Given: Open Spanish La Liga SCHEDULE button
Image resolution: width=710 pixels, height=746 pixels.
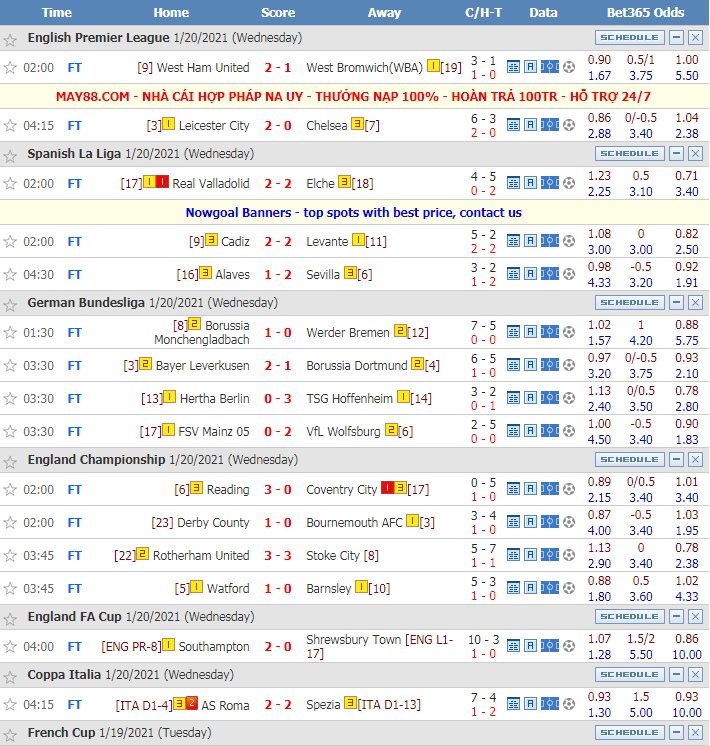Looking at the screenshot, I should (x=630, y=154).
